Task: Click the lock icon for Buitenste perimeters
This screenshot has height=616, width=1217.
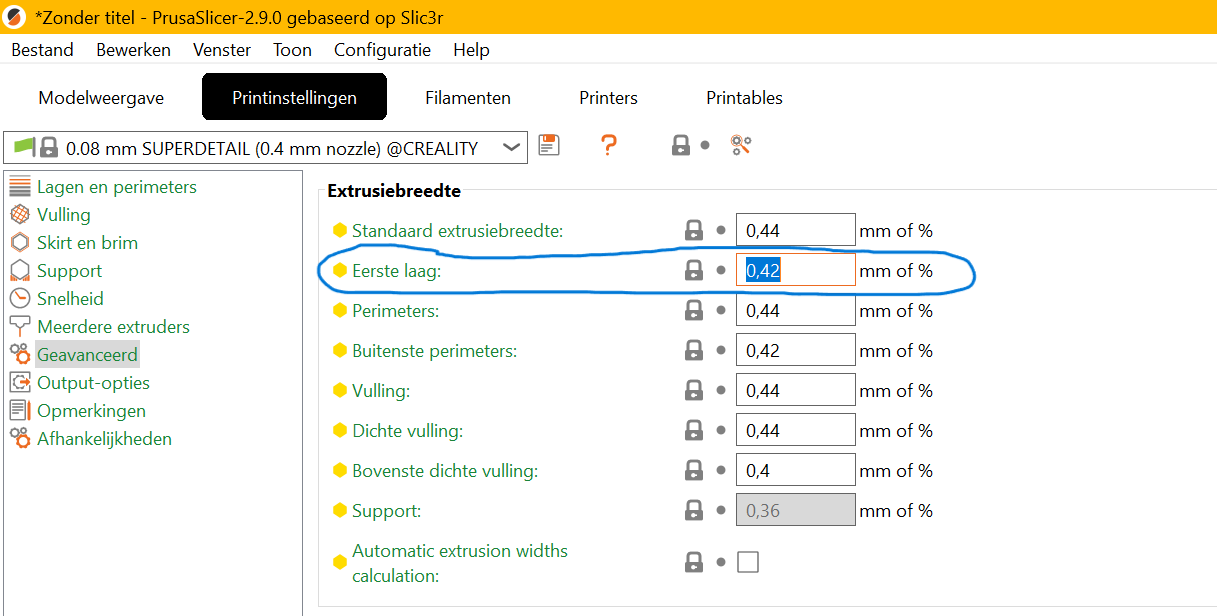Action: [694, 350]
